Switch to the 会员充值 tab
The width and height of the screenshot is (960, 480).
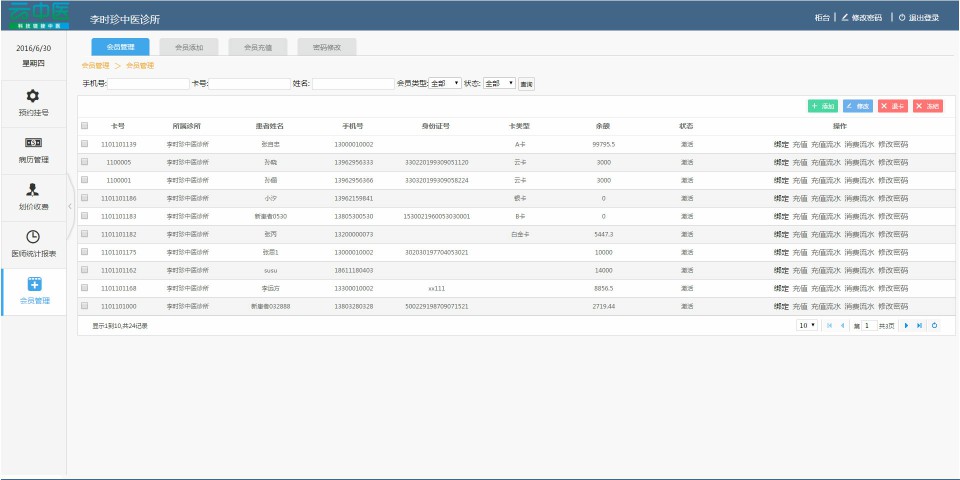[x=257, y=47]
